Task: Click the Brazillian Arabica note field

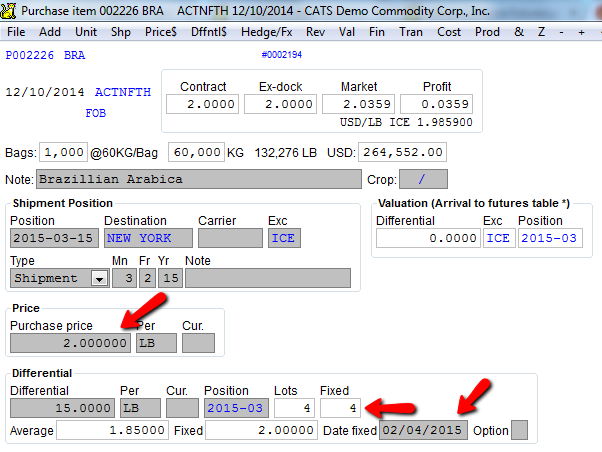Action: coord(199,179)
